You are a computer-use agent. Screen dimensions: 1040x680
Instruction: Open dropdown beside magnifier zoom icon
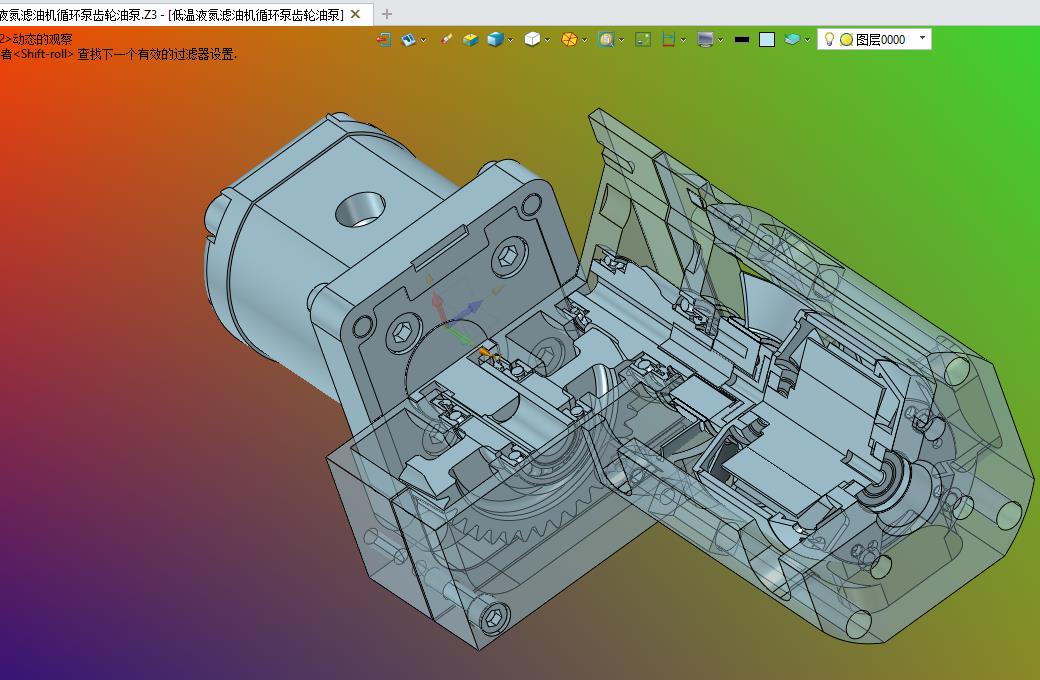click(621, 40)
